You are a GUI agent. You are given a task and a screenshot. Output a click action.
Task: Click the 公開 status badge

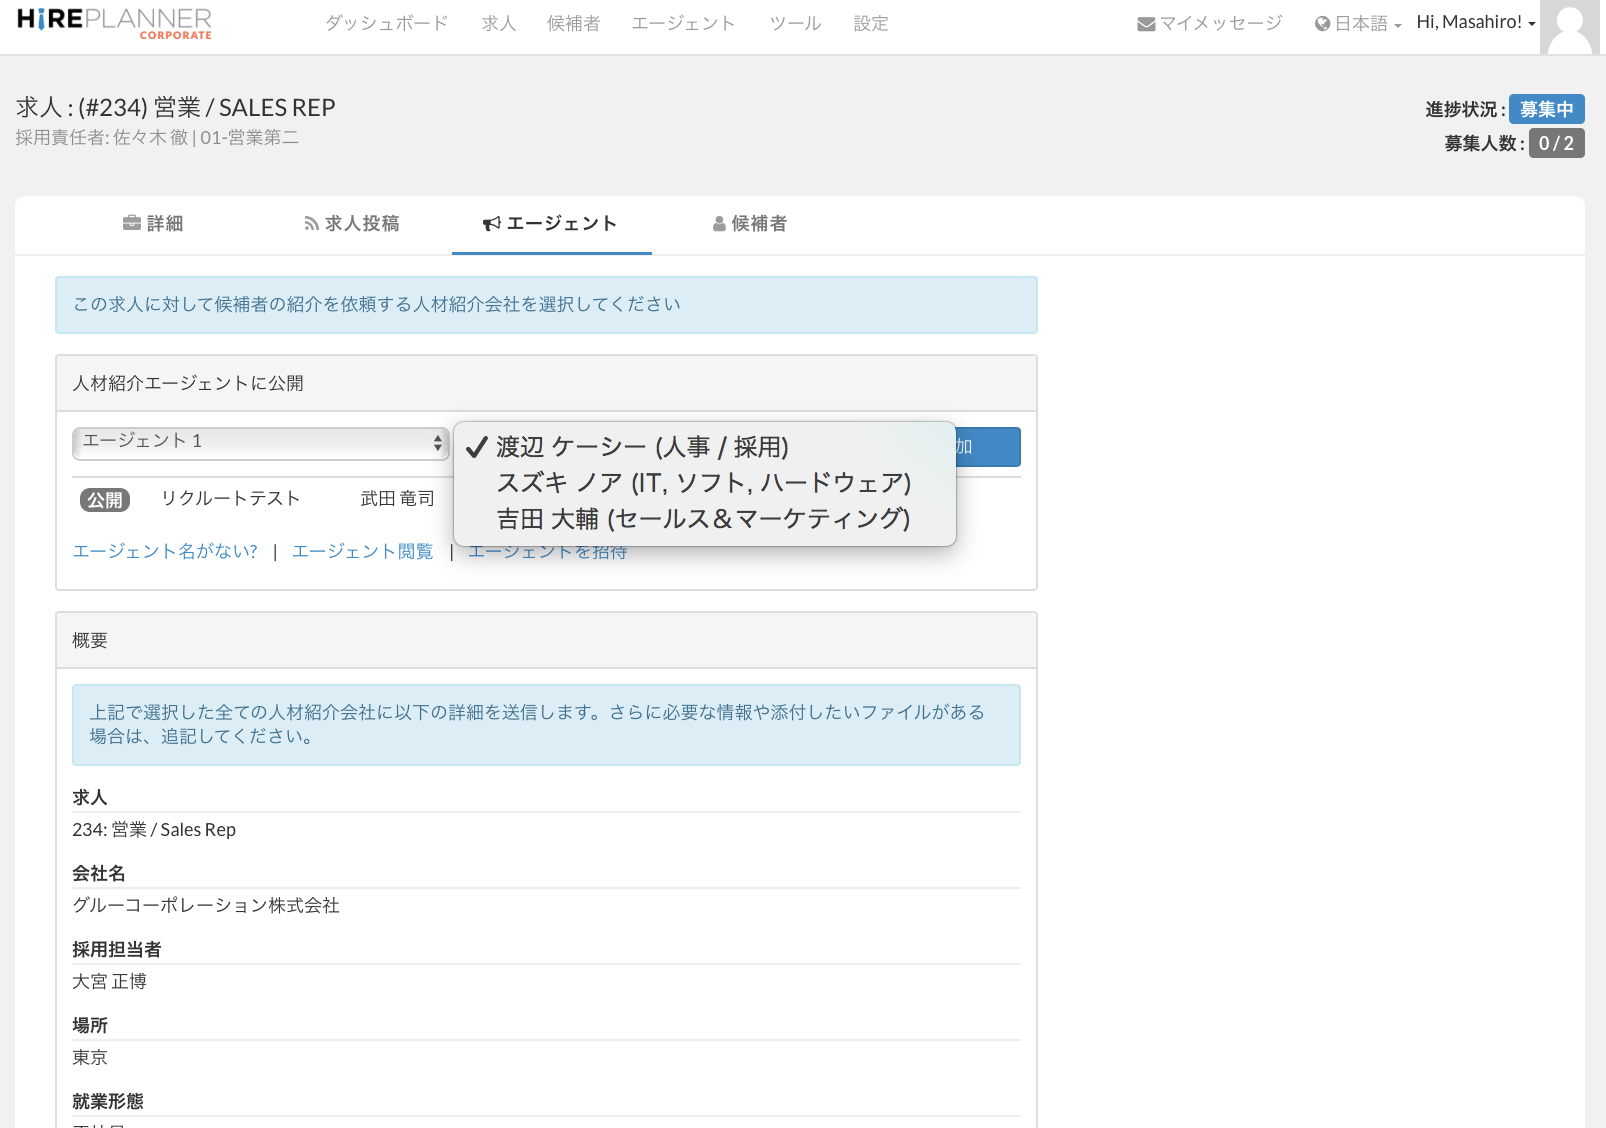105,500
